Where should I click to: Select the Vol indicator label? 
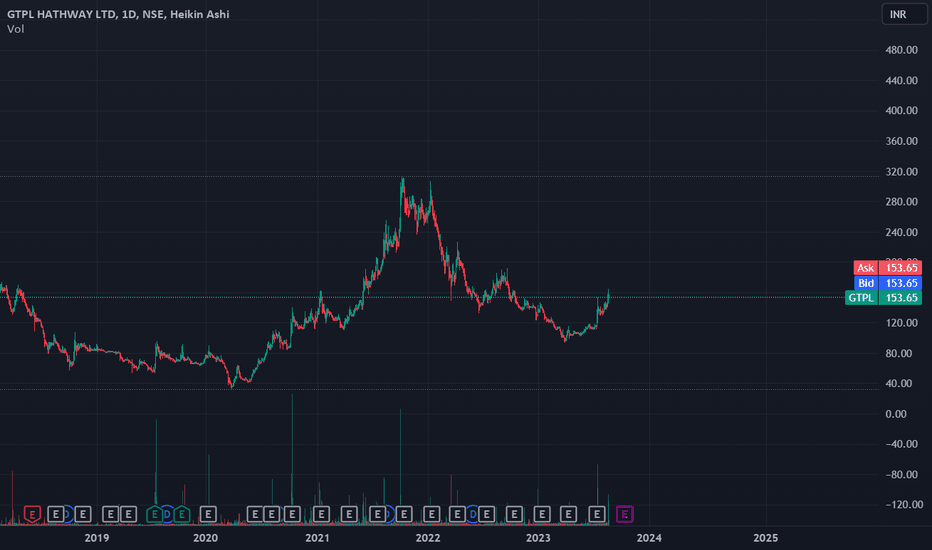[15, 29]
